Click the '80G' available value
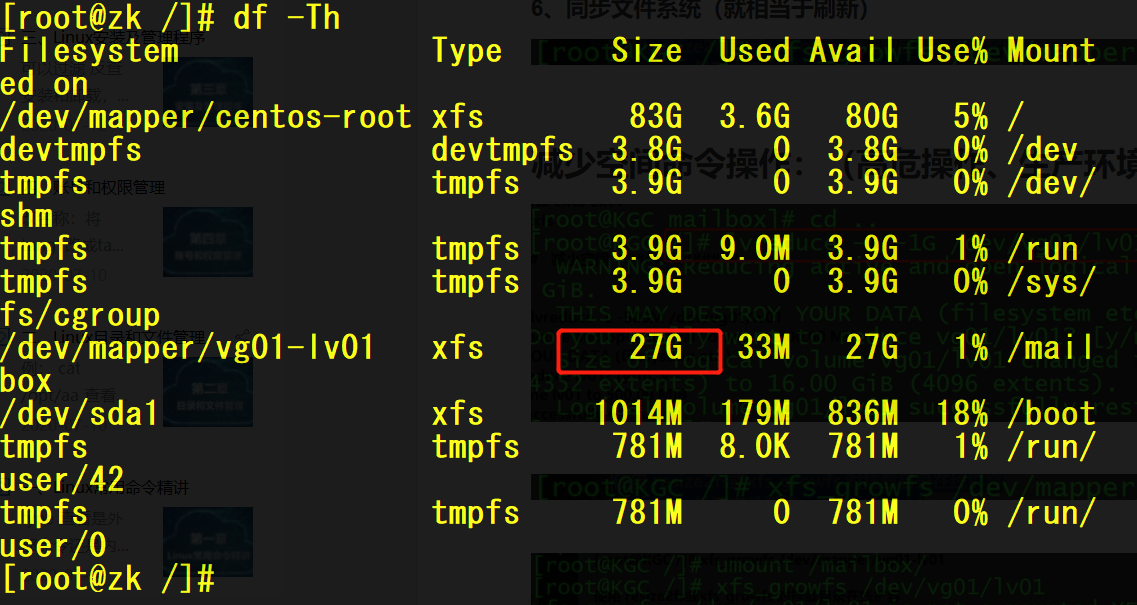This screenshot has height=605, width=1137. point(872,117)
